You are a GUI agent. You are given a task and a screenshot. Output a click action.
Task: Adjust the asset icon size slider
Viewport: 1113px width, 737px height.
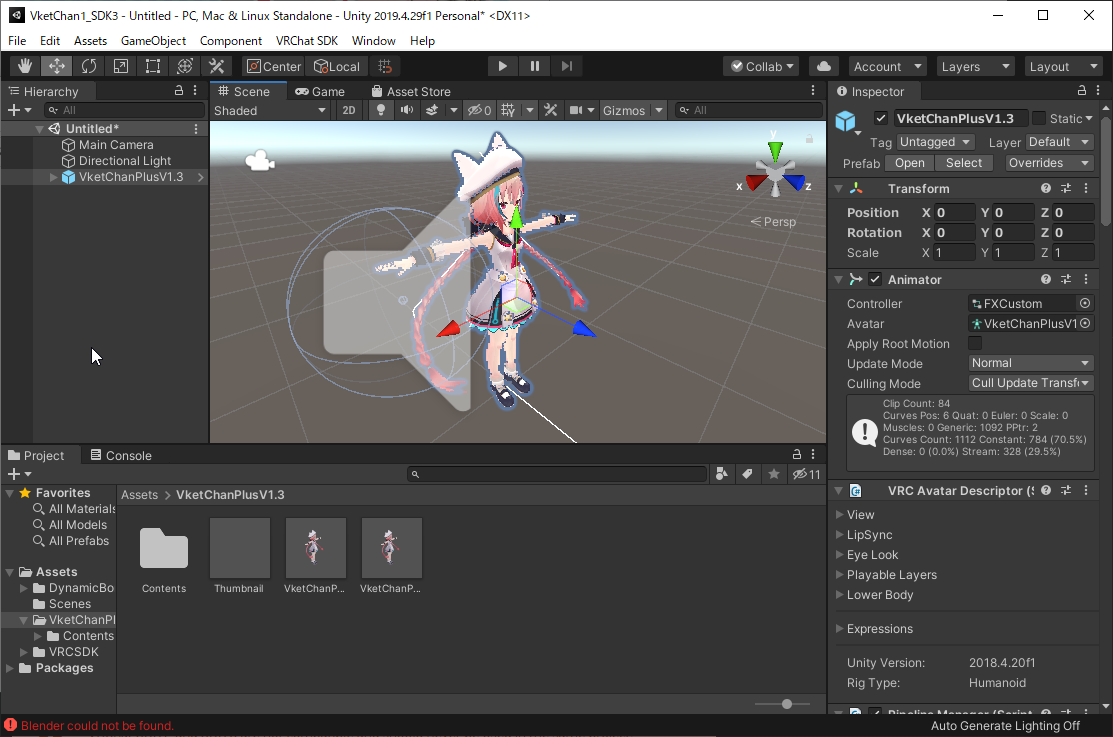pos(787,704)
